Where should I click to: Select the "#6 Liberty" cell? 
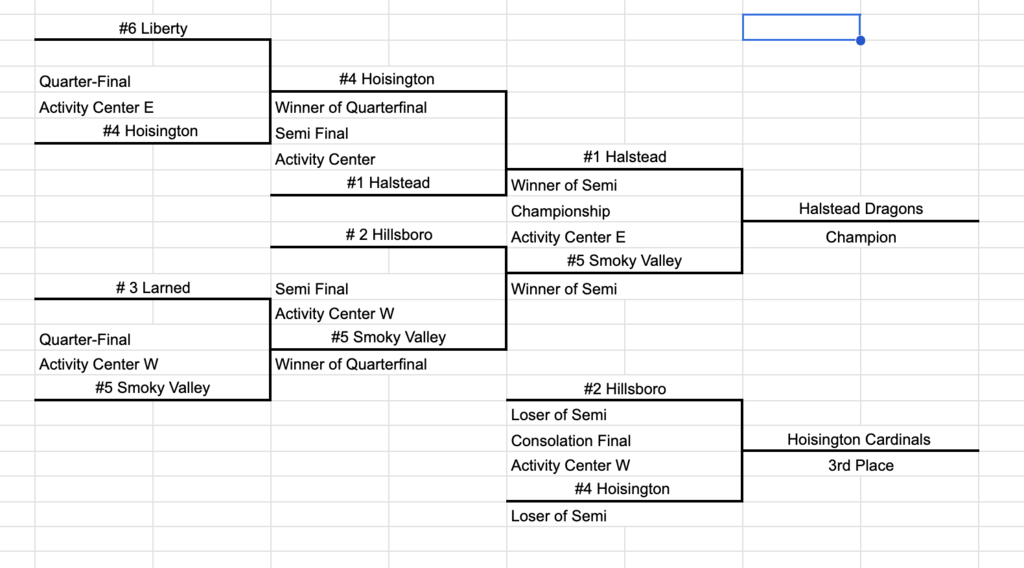[x=153, y=28]
